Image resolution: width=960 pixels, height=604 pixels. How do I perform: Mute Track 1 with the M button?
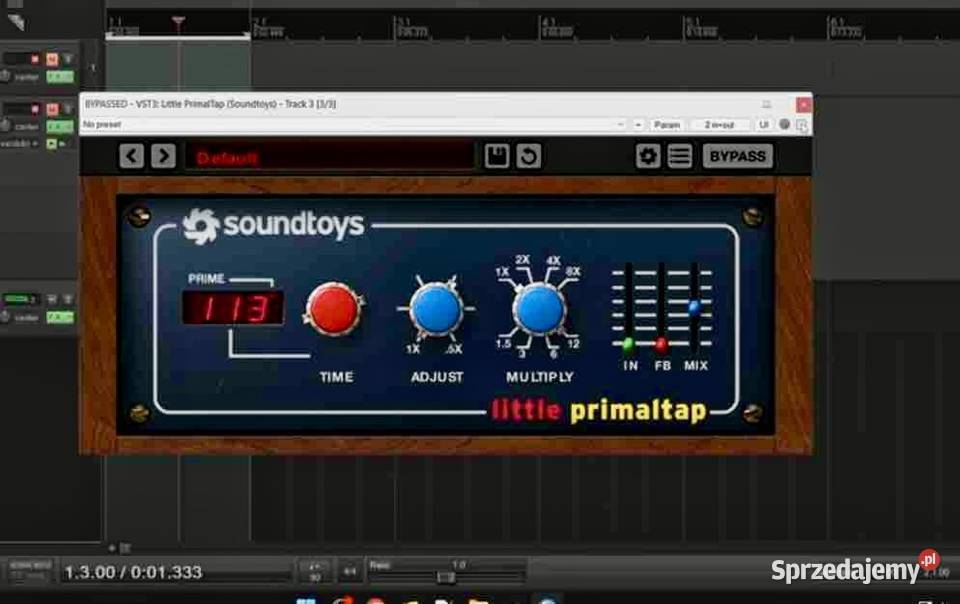52,57
